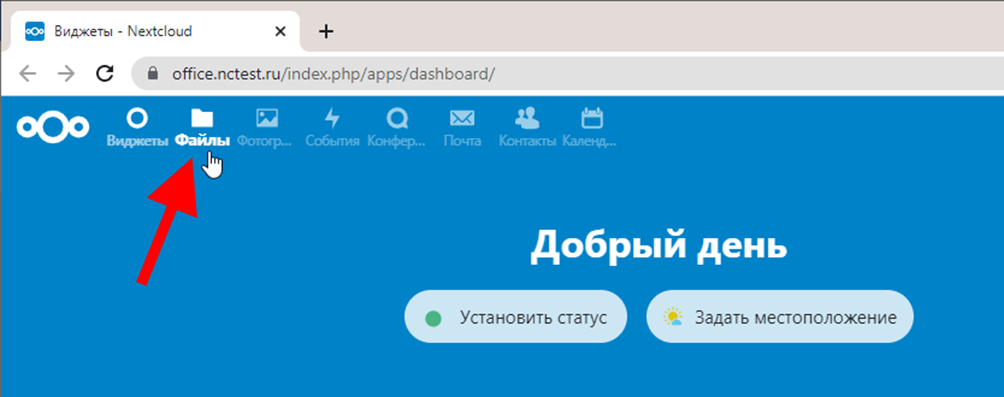Click the padlock site info icon
Viewport: 1004px width, 397px height.
(152, 74)
